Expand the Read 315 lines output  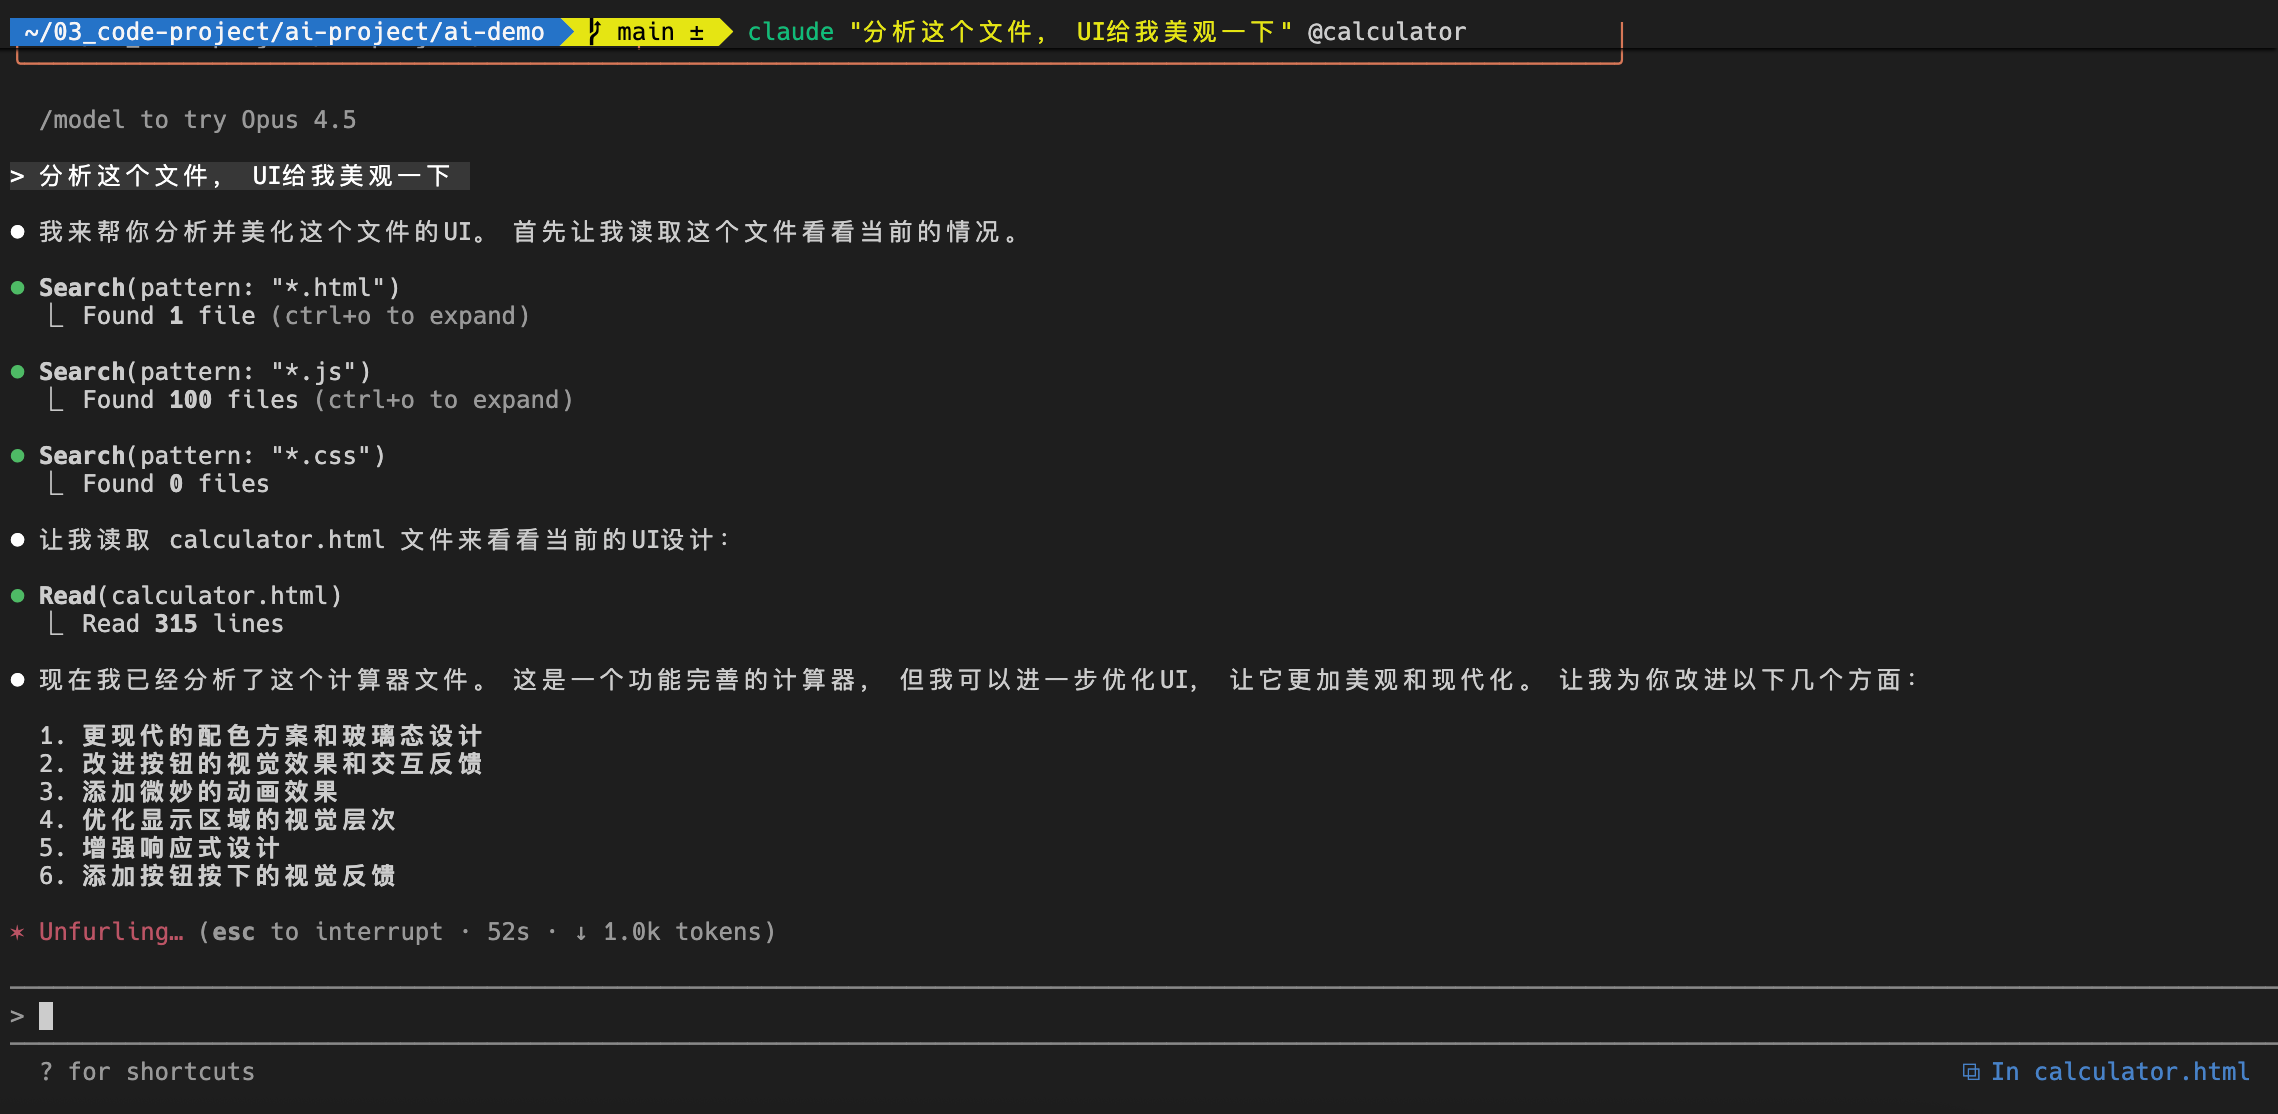[182, 623]
